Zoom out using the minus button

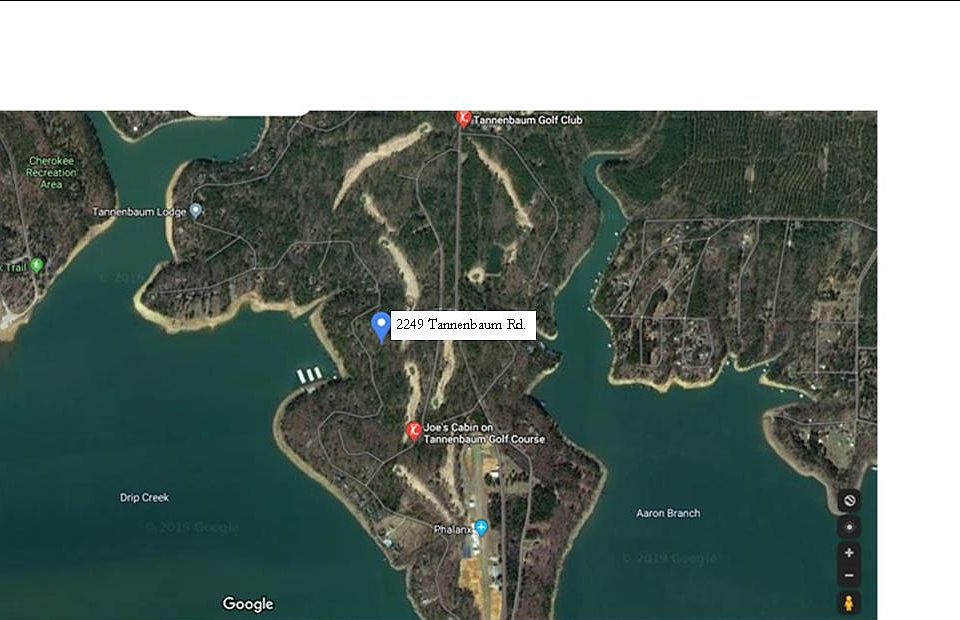click(x=849, y=575)
